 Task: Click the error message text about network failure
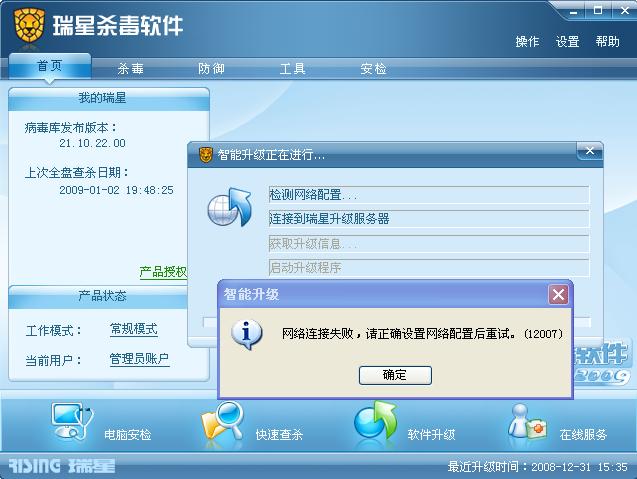pyautogui.click(x=422, y=334)
